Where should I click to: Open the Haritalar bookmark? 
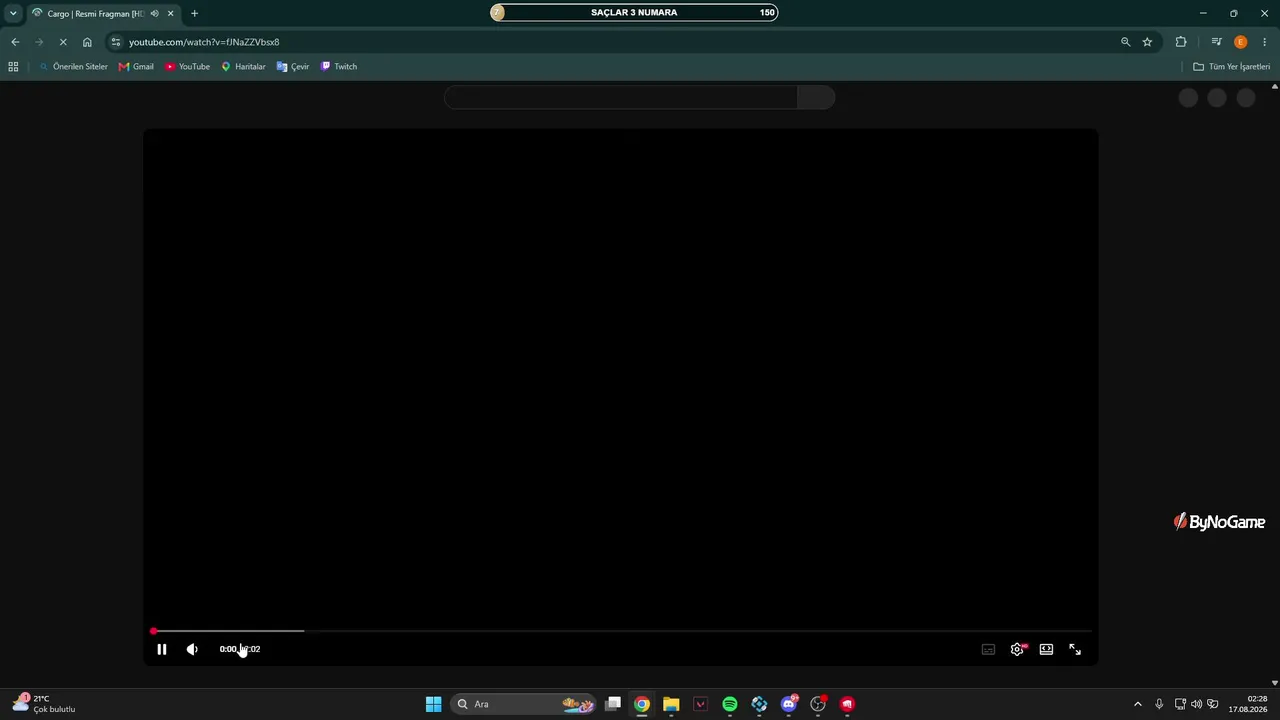coord(243,67)
